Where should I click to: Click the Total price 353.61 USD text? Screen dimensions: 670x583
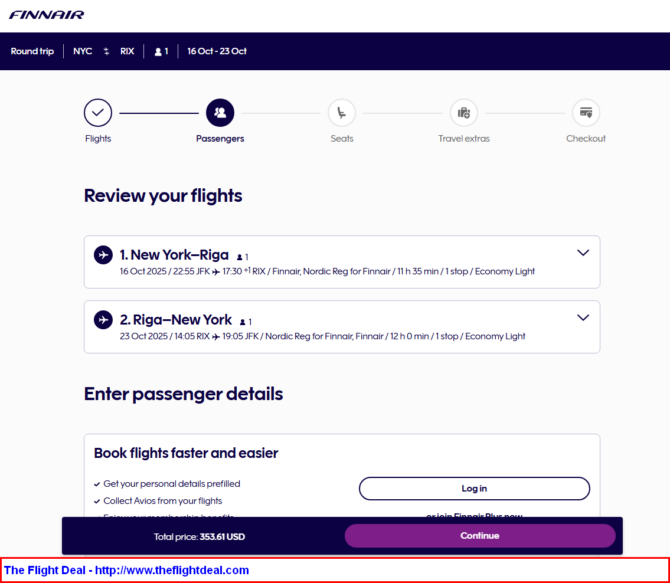tap(200, 537)
